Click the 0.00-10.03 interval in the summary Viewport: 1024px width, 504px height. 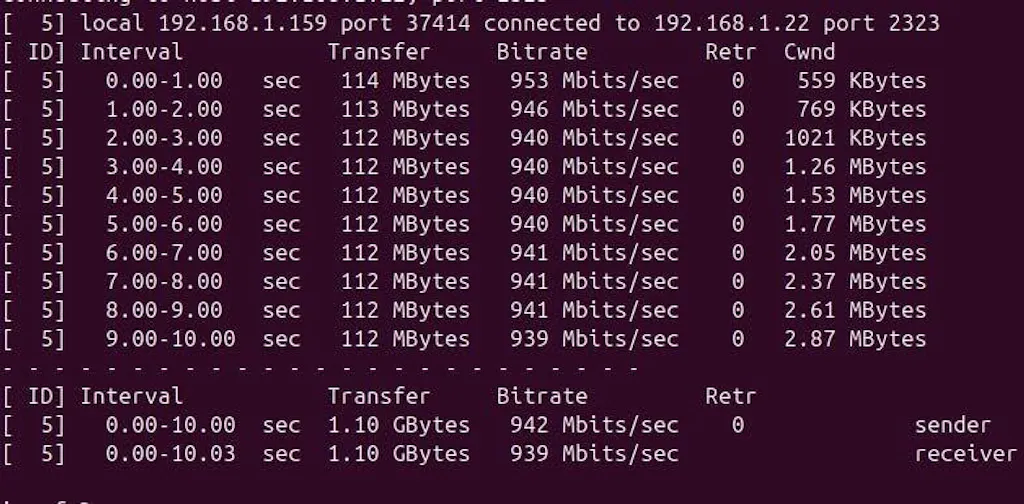pos(170,454)
